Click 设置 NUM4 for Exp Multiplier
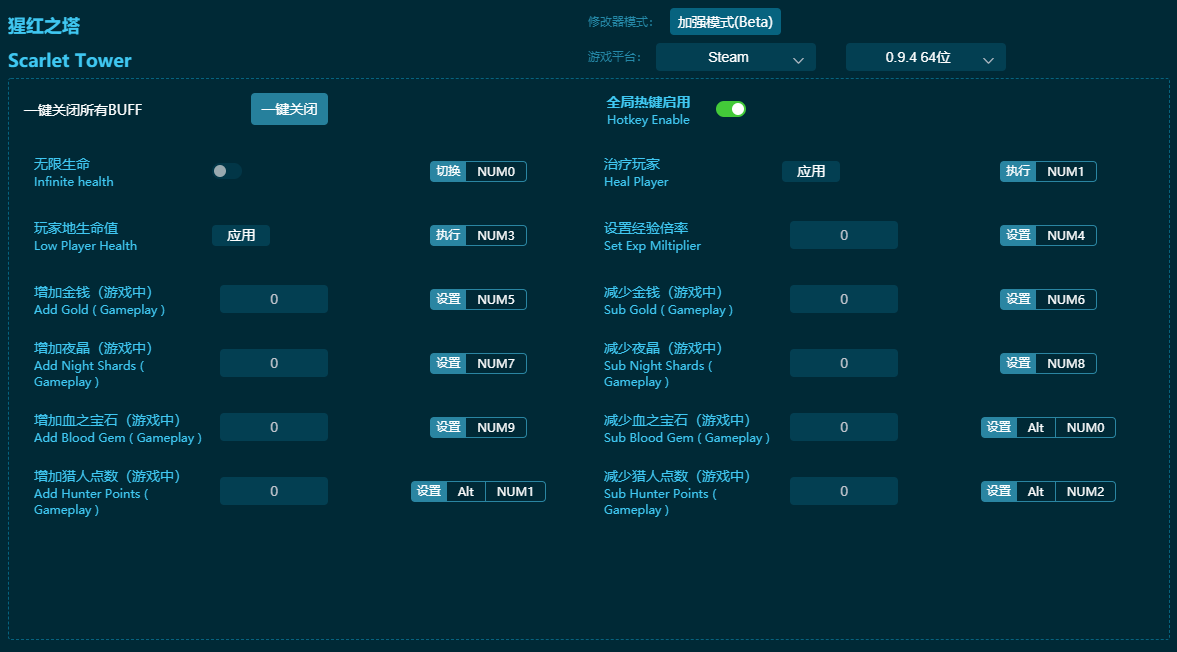Screen dimensions: 1177x652 pos(1048,235)
